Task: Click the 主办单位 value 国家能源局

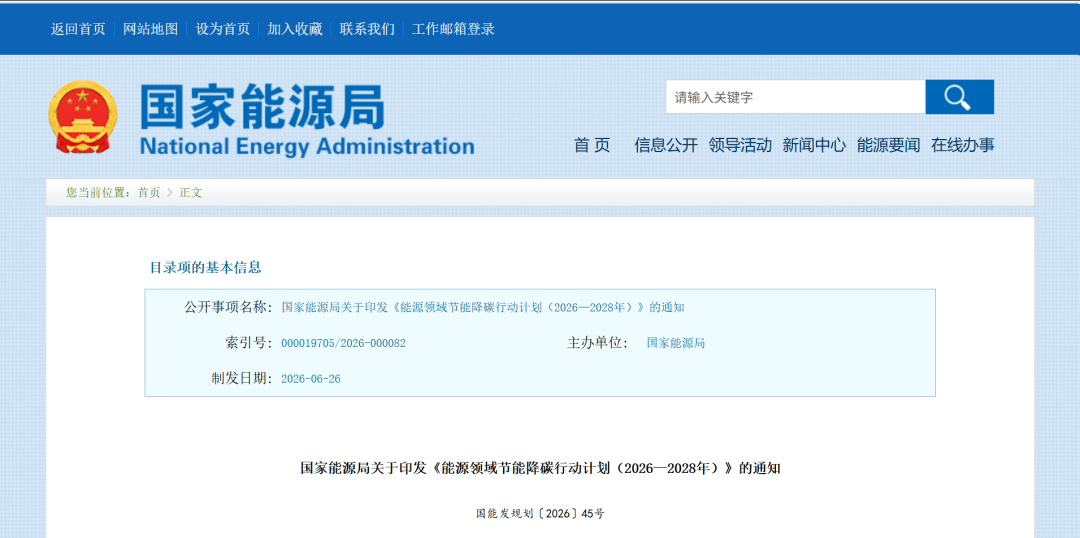Action: [676, 343]
